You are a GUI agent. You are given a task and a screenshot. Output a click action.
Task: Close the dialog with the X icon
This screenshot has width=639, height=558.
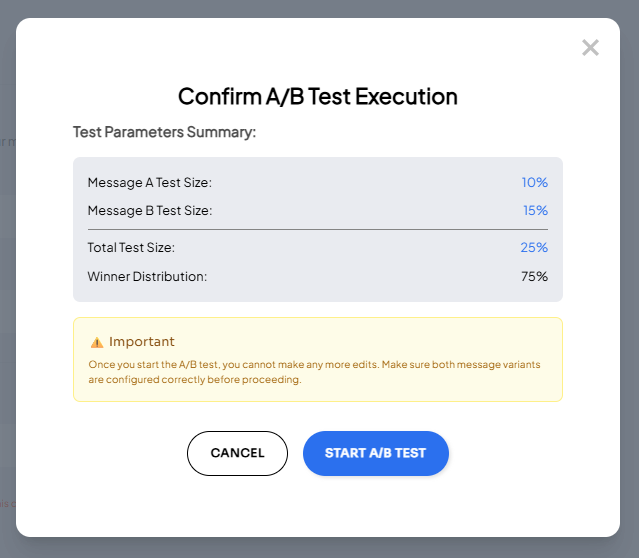point(590,47)
